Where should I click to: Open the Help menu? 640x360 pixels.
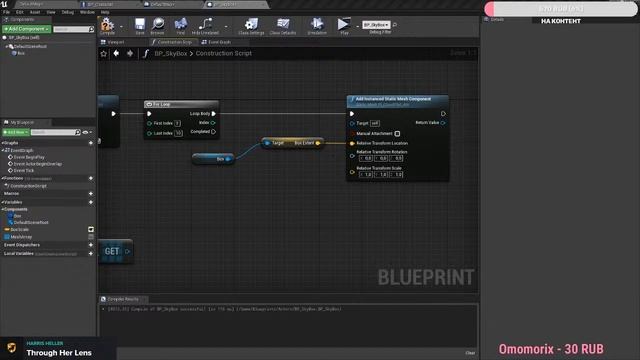coord(105,12)
